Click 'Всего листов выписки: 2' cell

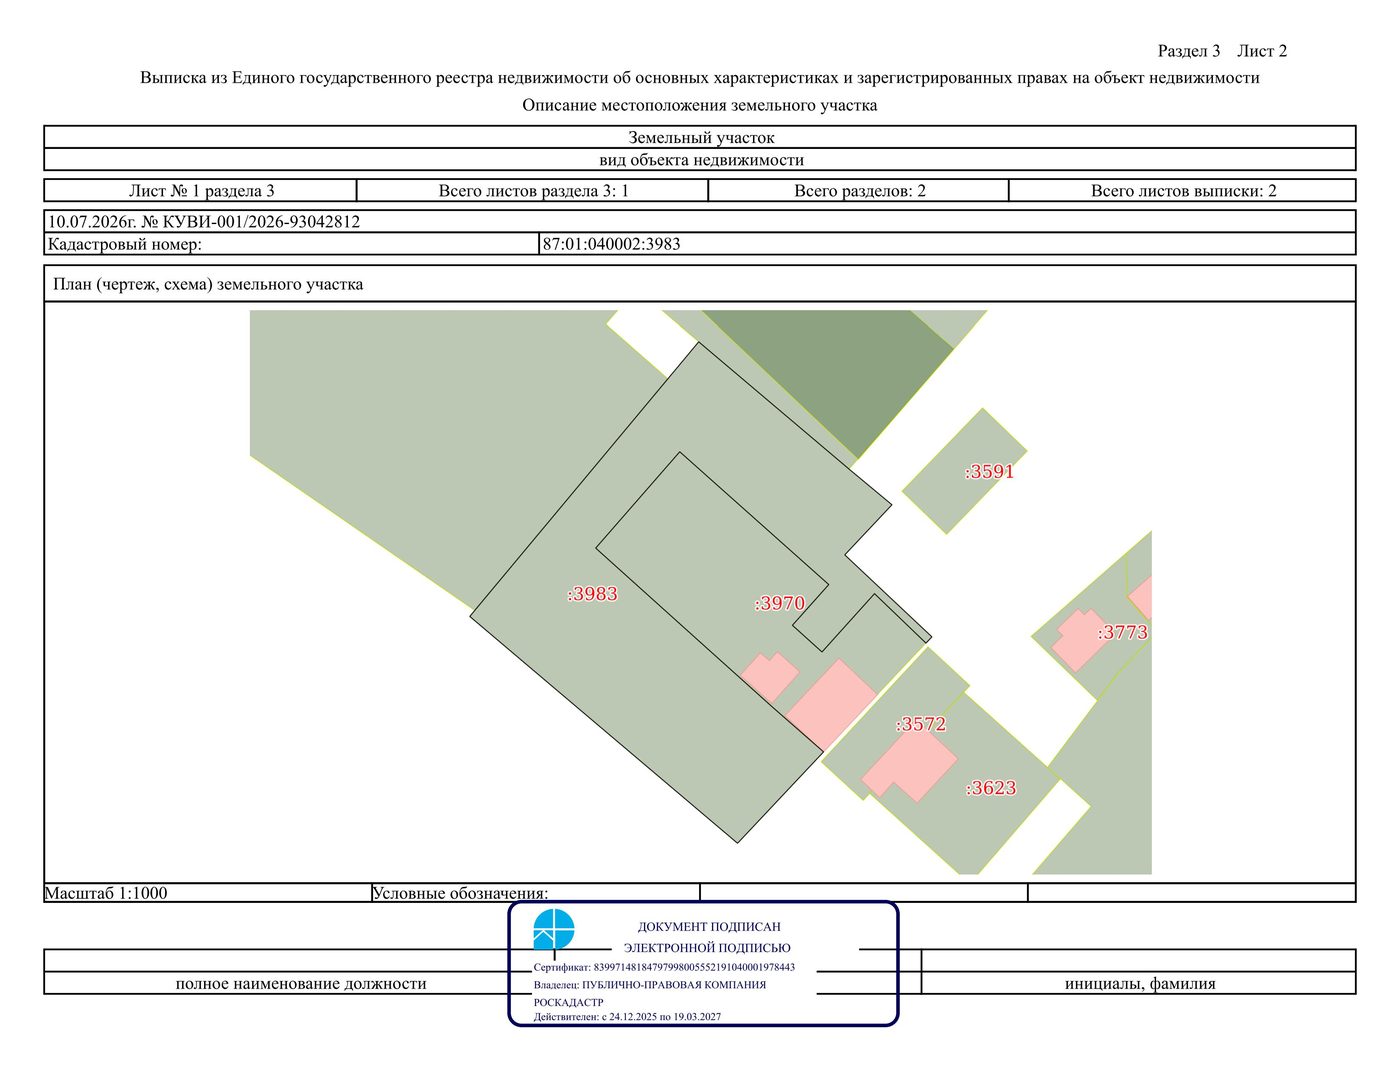(x=1183, y=191)
